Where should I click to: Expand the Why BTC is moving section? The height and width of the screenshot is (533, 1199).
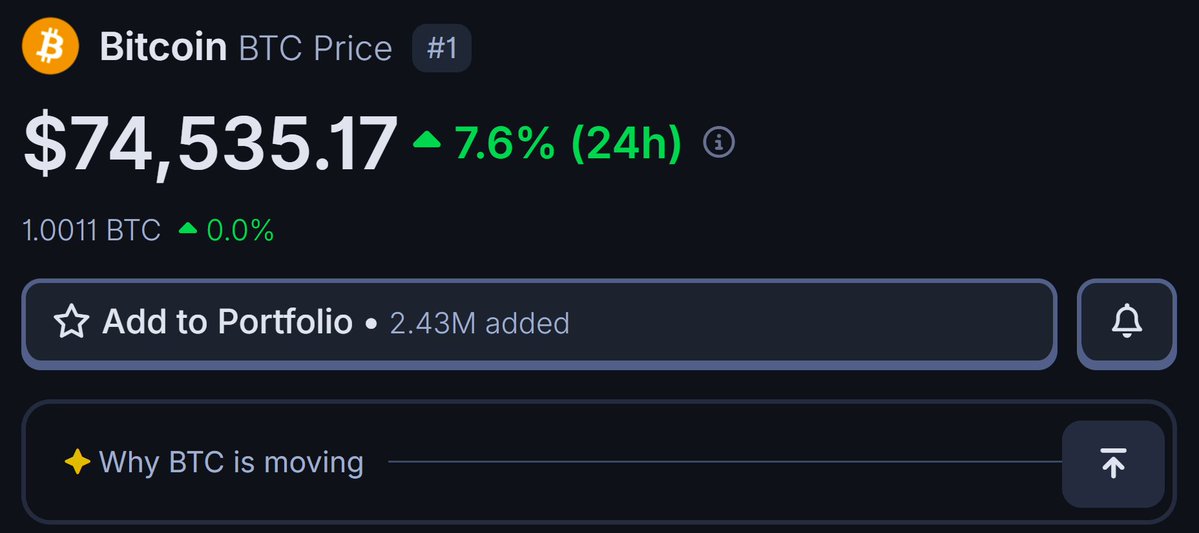tap(599, 462)
